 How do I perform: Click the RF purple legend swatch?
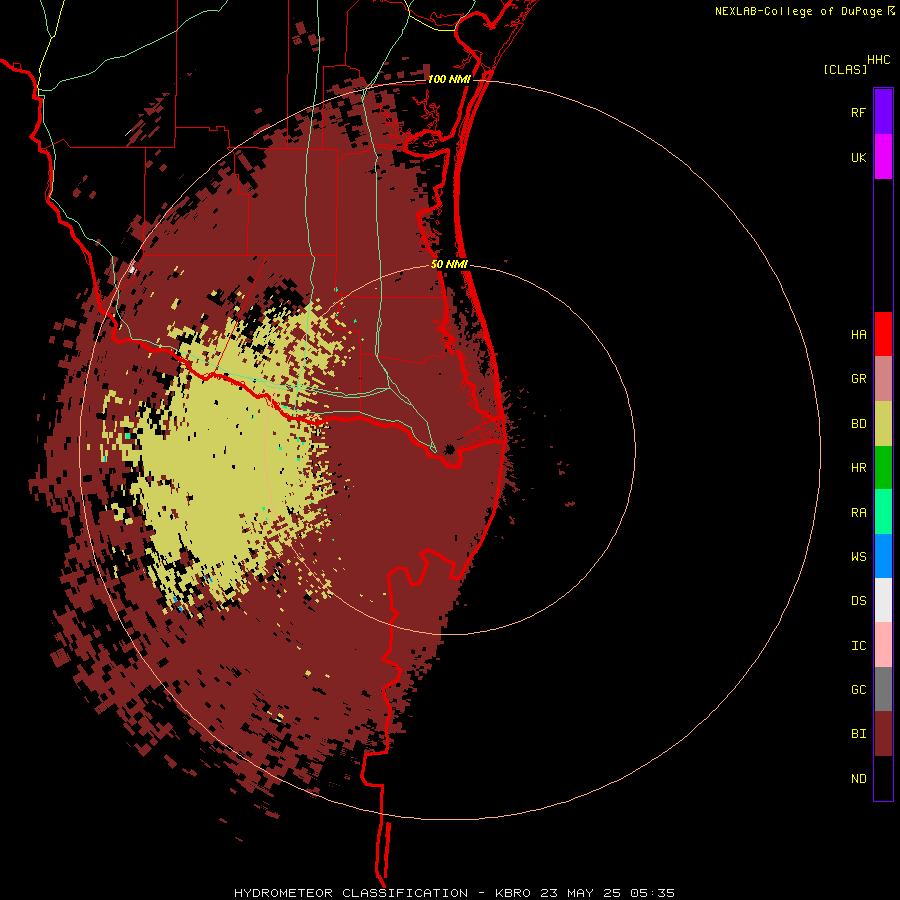pos(883,112)
